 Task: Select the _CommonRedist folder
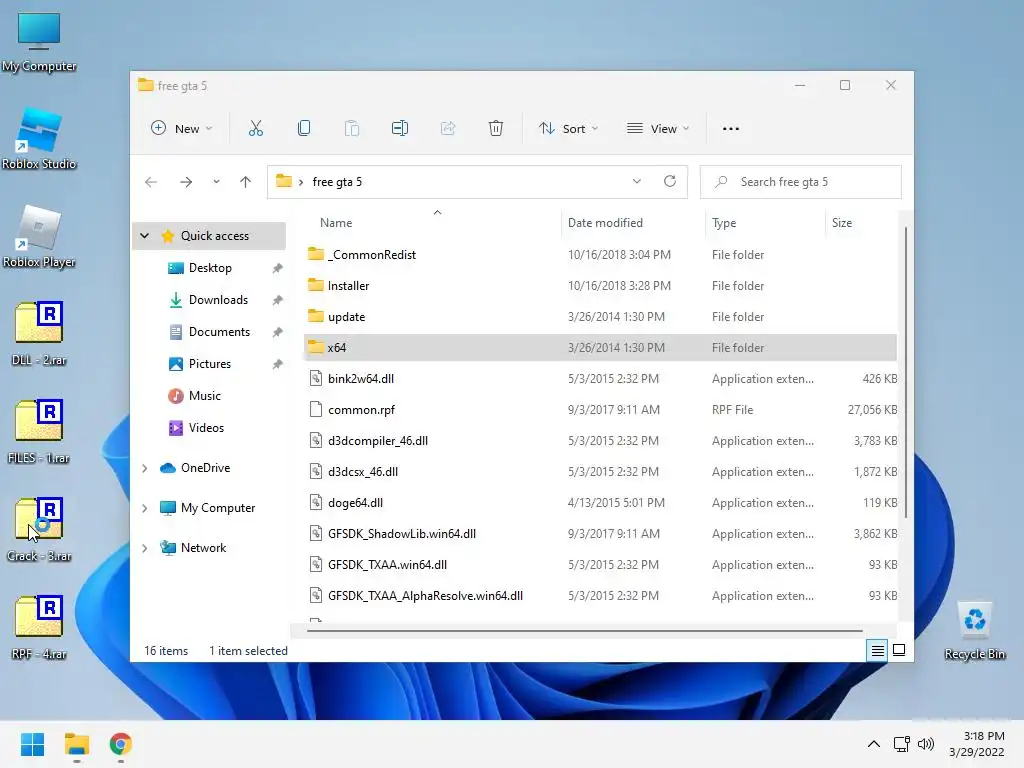pyautogui.click(x=600, y=255)
